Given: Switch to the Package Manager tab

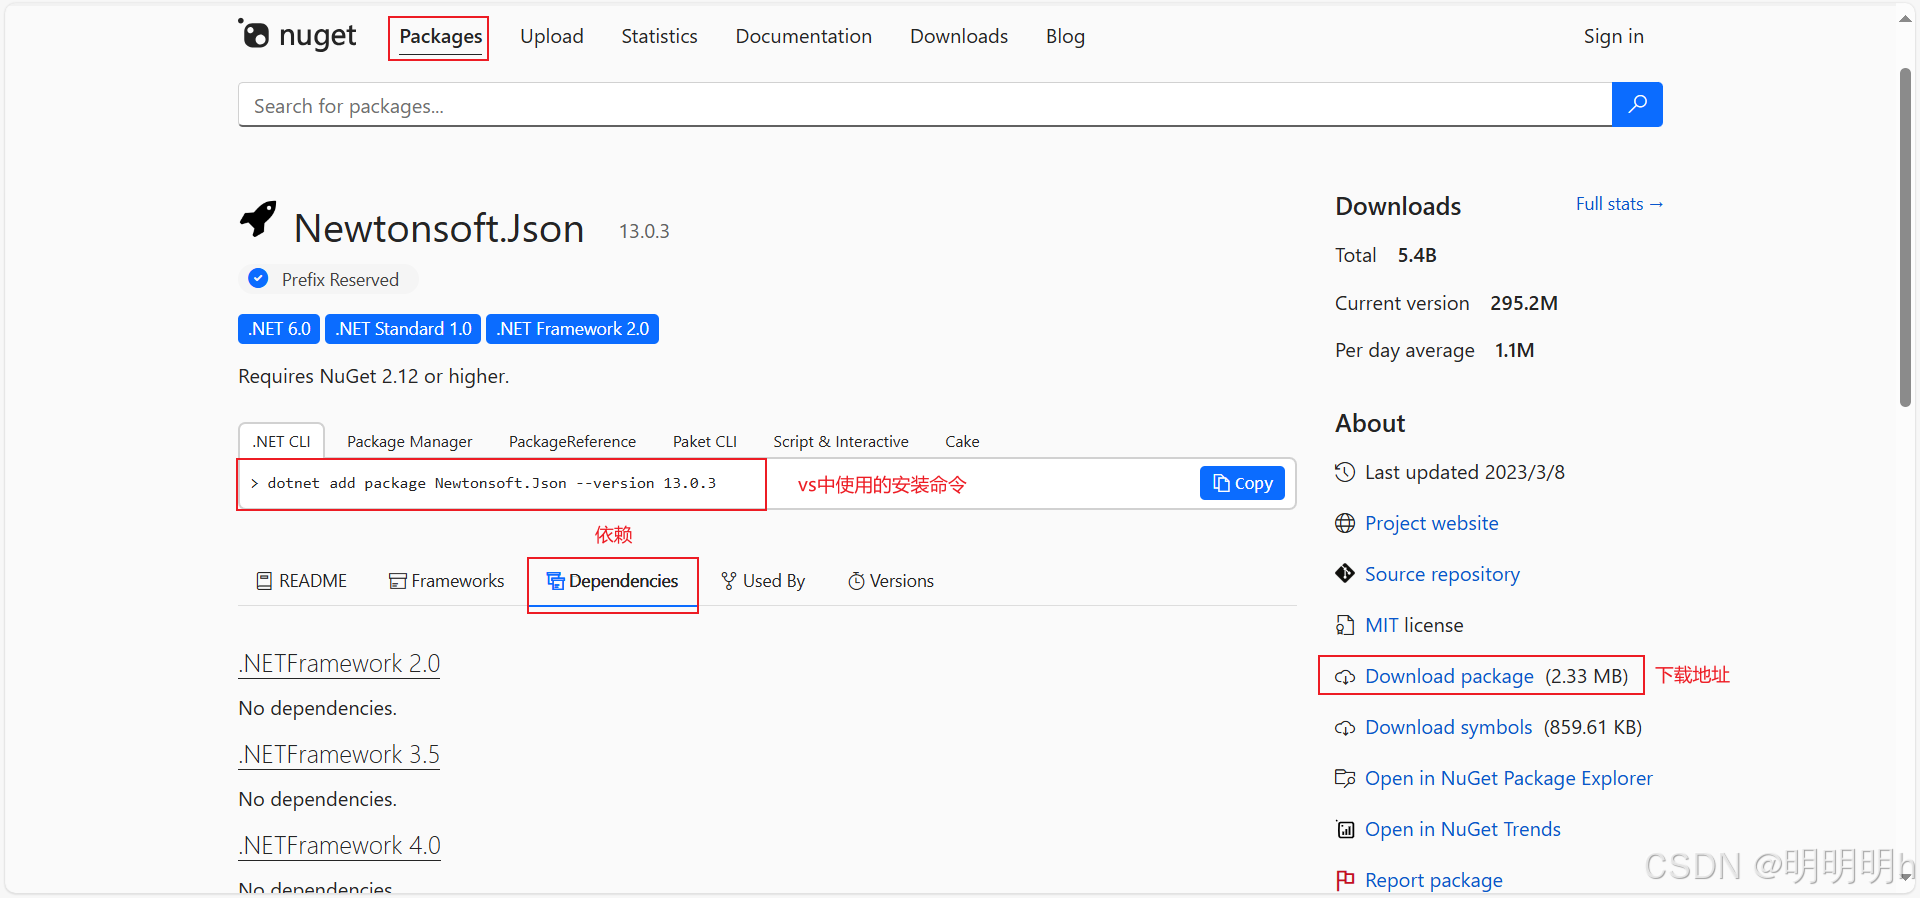Looking at the screenshot, I should click(409, 441).
